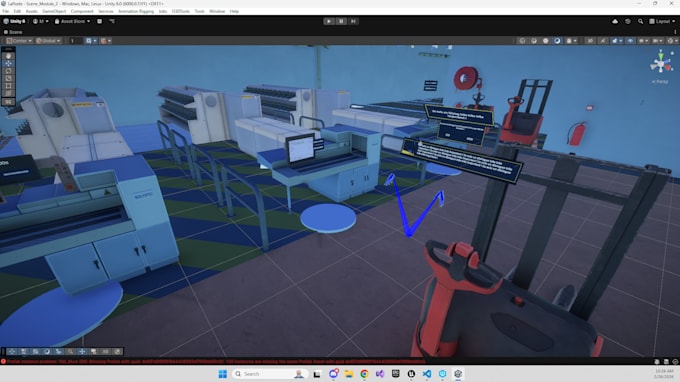The image size is (680, 382).
Task: Open the GameObject menu
Action: [54, 11]
